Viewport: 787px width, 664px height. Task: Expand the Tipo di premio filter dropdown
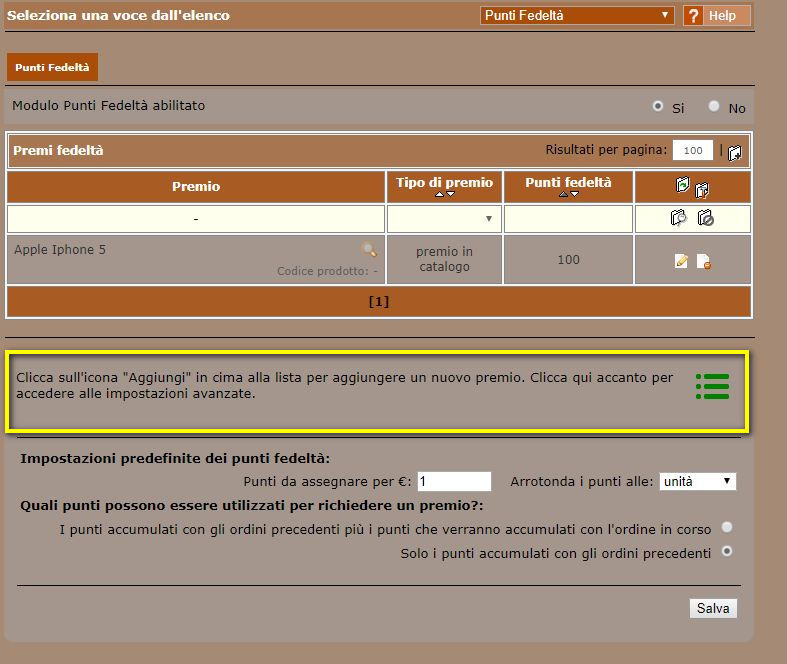point(444,219)
